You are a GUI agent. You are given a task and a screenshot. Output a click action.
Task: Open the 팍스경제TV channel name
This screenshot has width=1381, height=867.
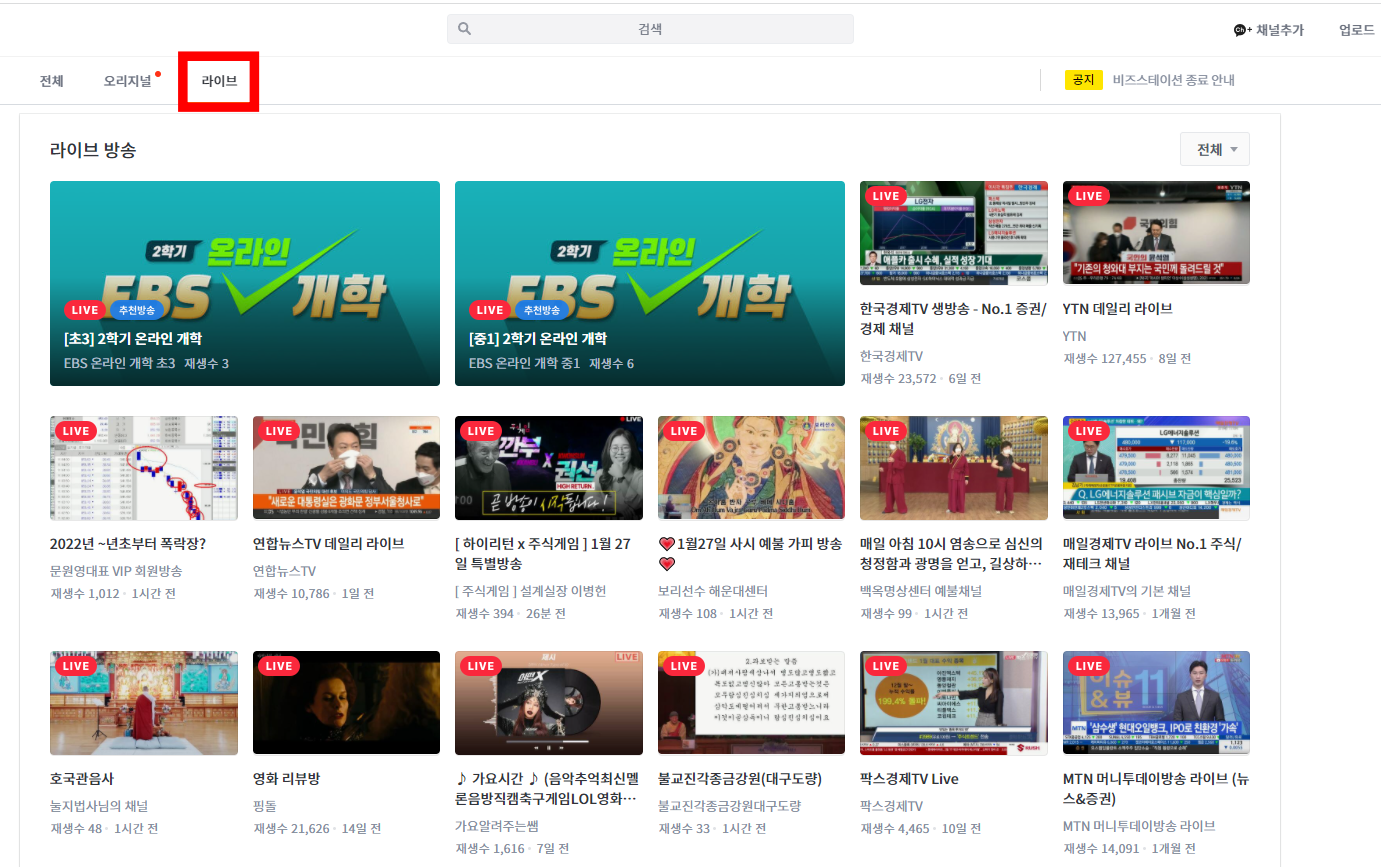tap(891, 806)
